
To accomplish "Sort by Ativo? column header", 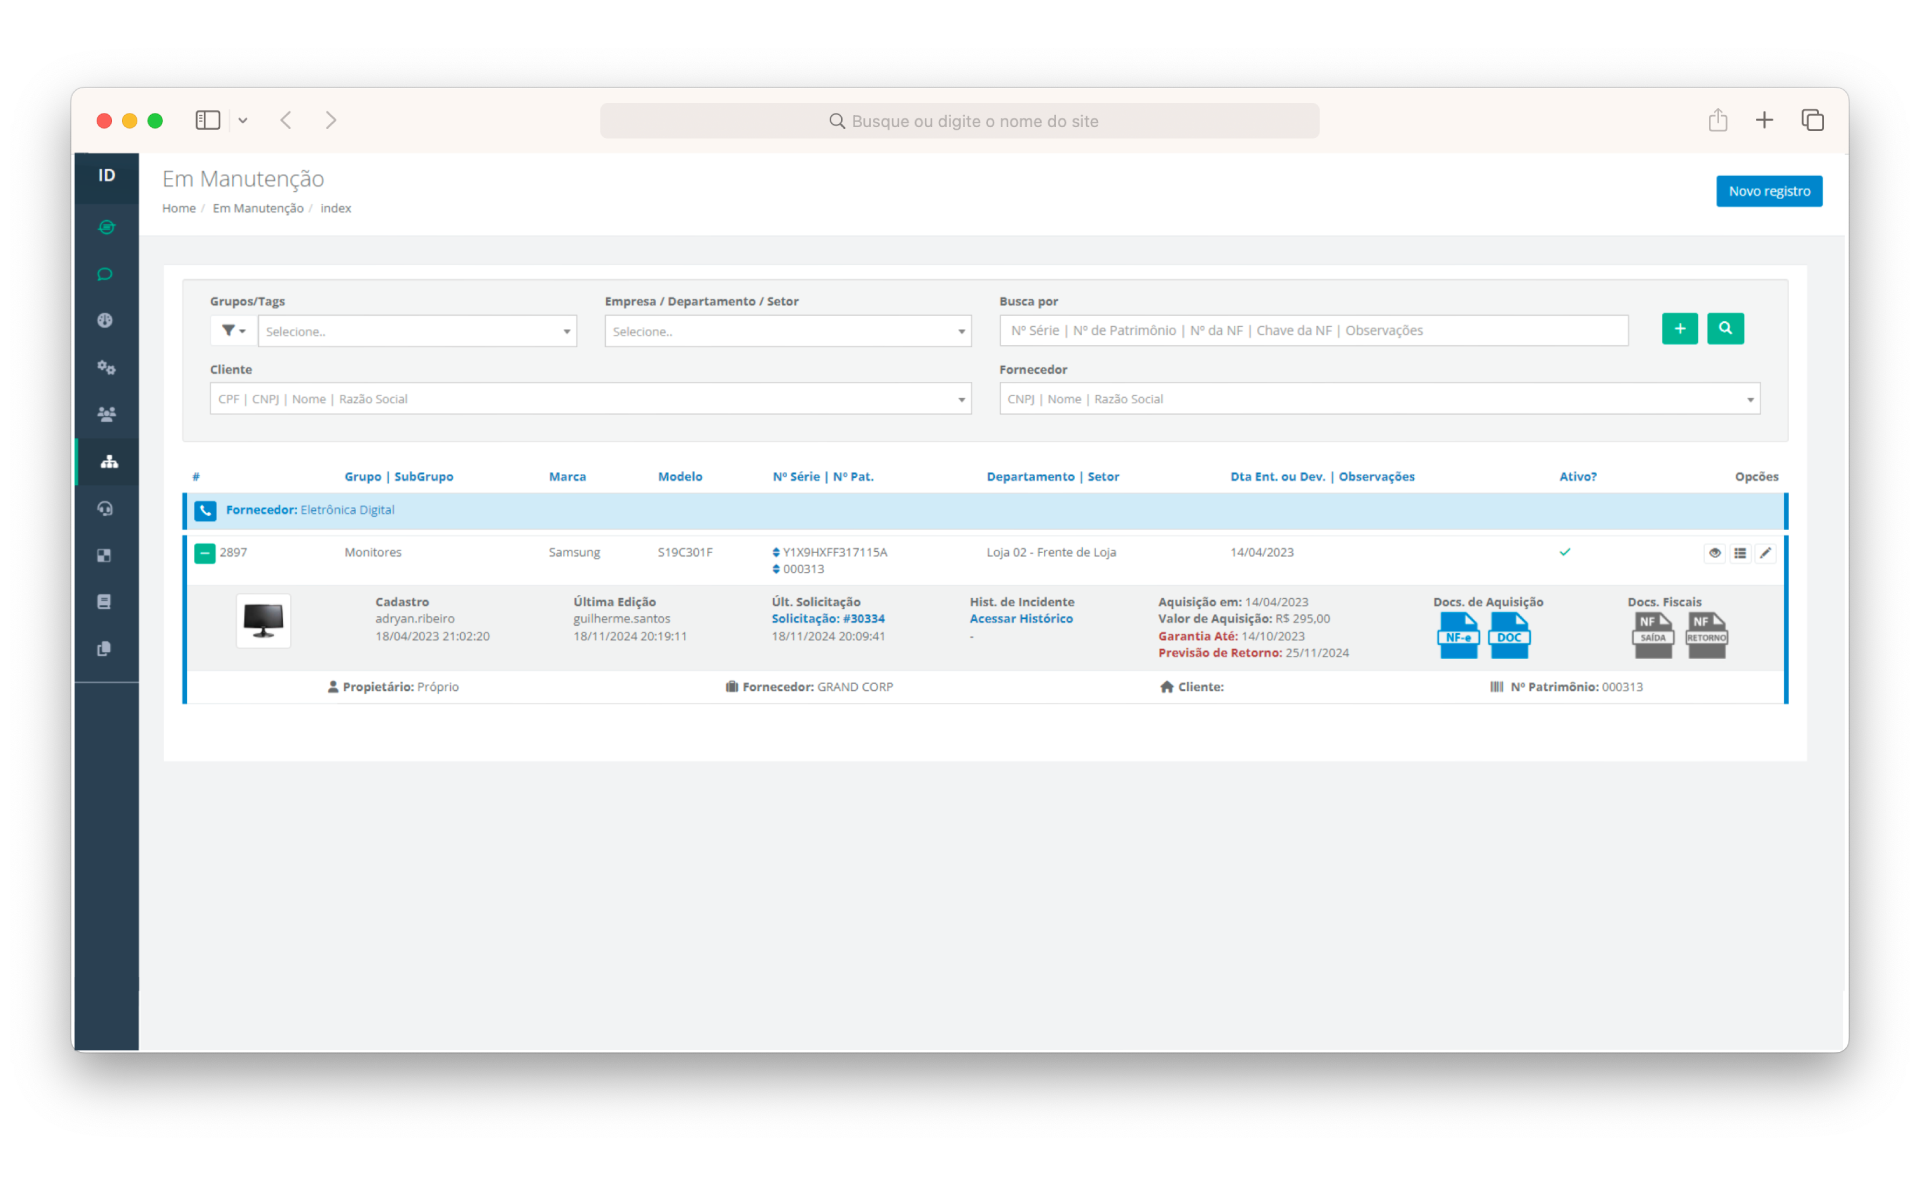I will click(x=1578, y=477).
